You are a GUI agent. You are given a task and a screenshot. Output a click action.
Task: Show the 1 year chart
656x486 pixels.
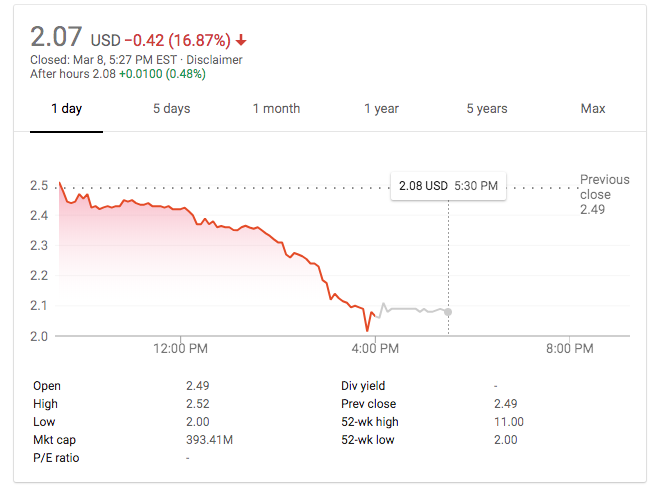point(381,108)
